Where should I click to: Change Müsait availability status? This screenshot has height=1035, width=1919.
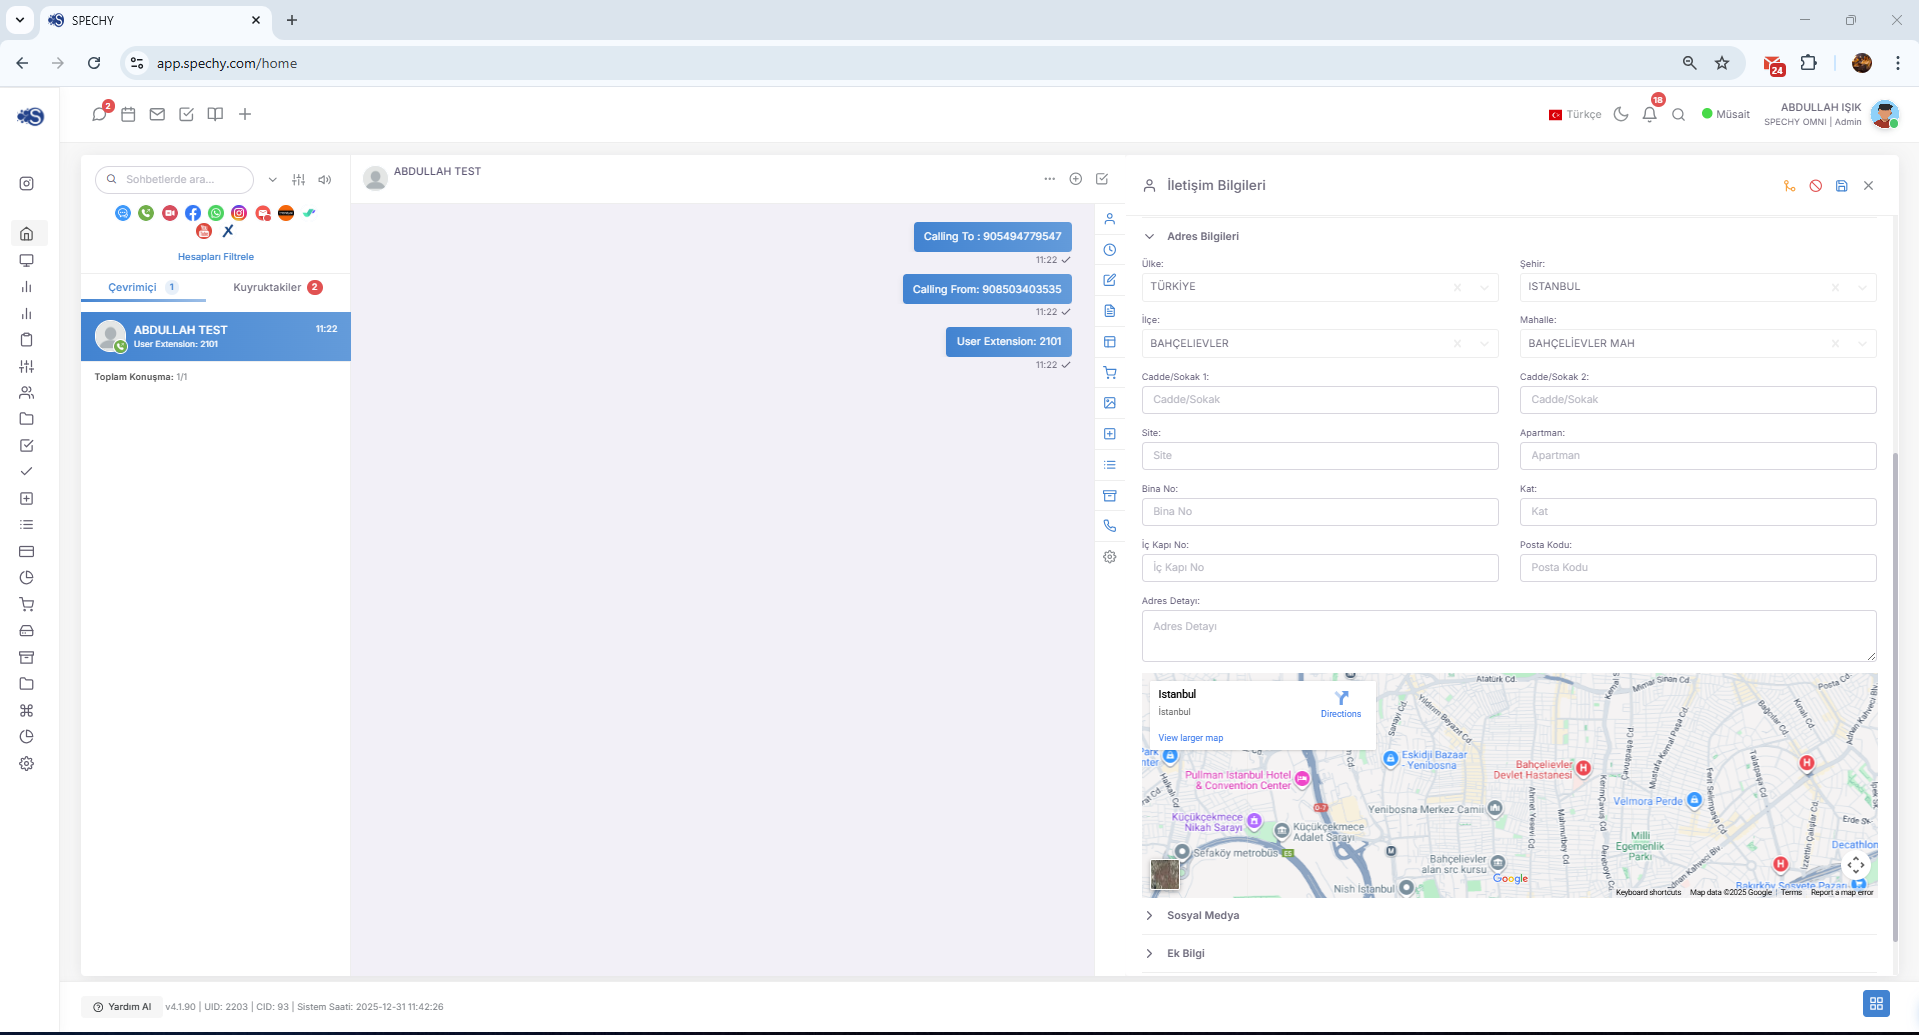click(1726, 114)
